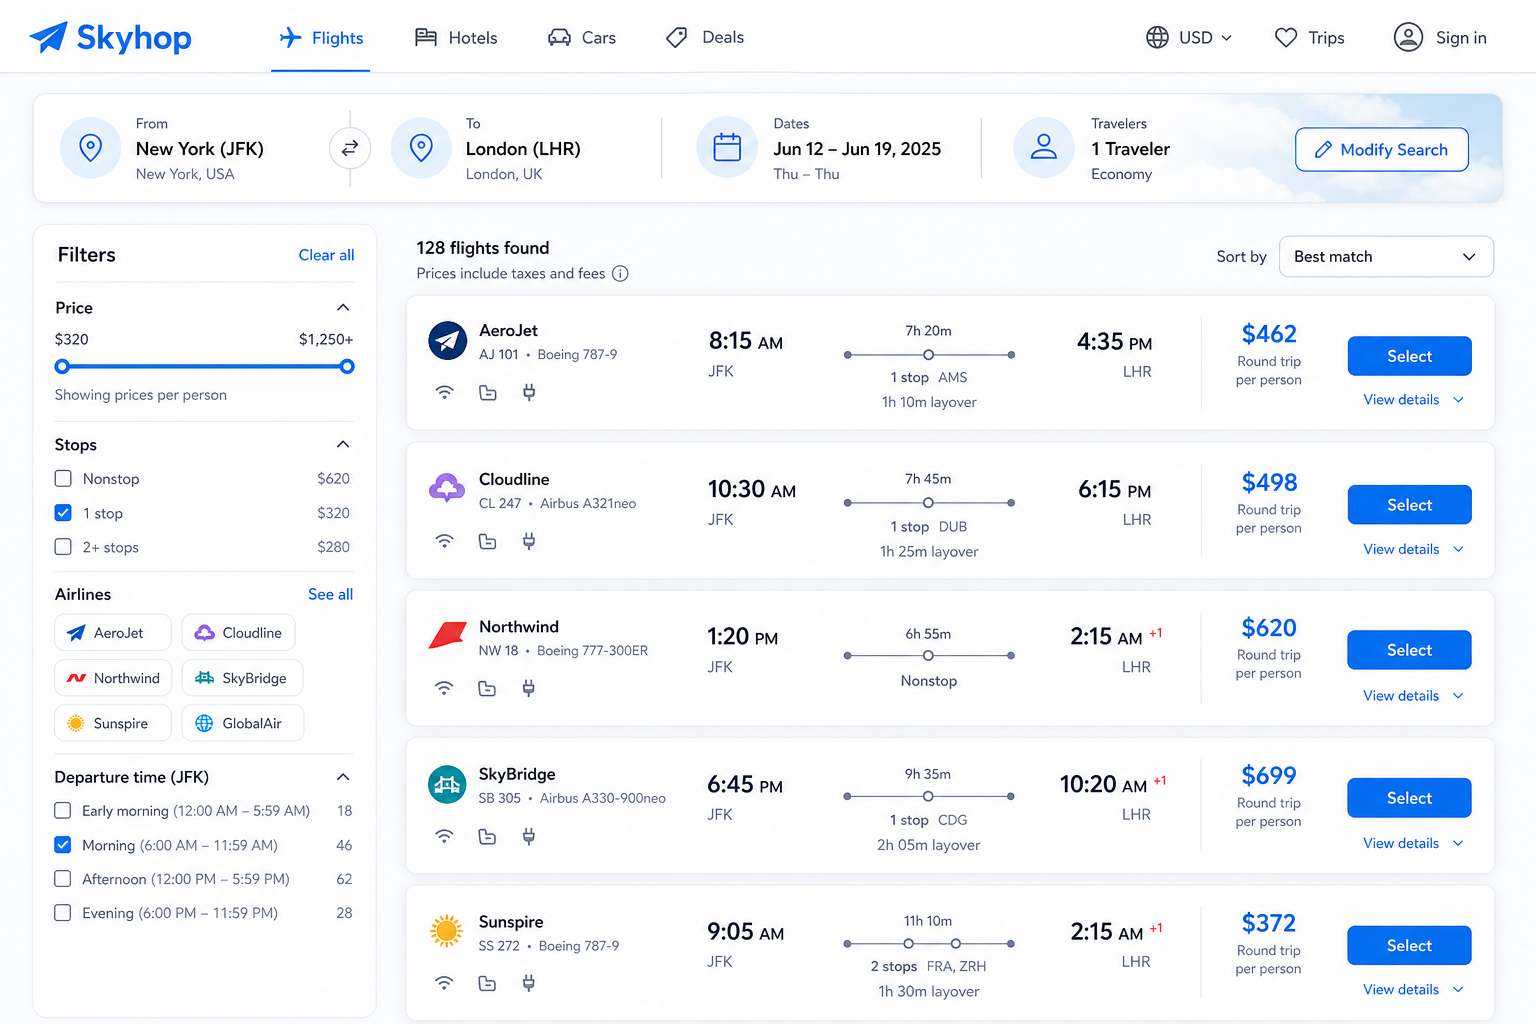This screenshot has height=1024, width=1536.
Task: Click the Travelers person icon
Action: pyautogui.click(x=1044, y=148)
